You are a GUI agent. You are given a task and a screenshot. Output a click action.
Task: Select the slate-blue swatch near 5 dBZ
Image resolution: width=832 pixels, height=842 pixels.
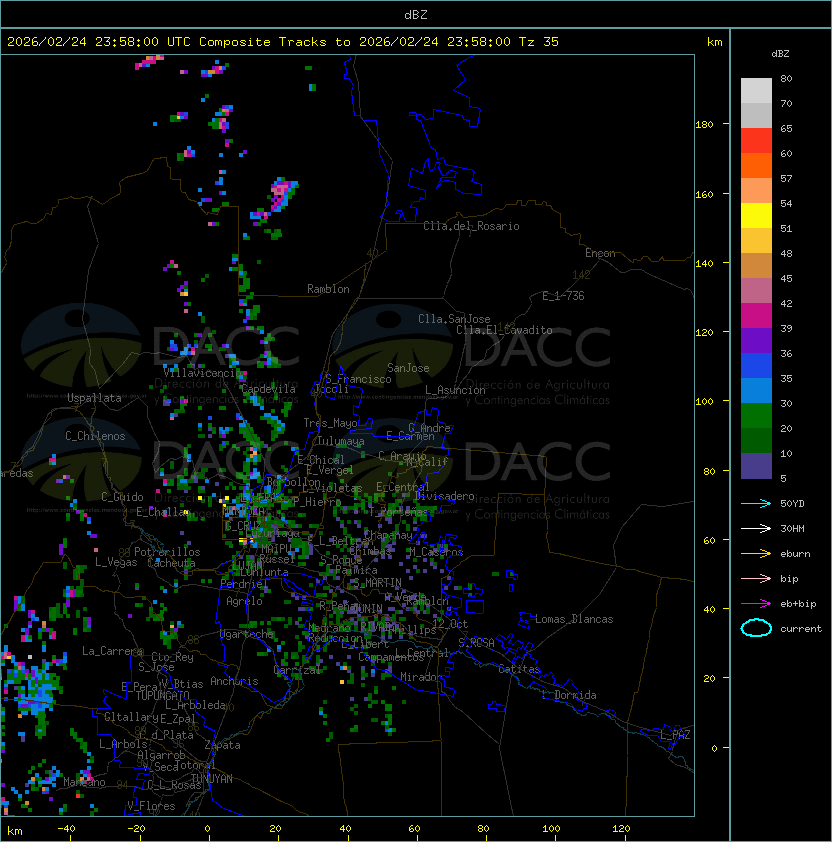point(756,466)
